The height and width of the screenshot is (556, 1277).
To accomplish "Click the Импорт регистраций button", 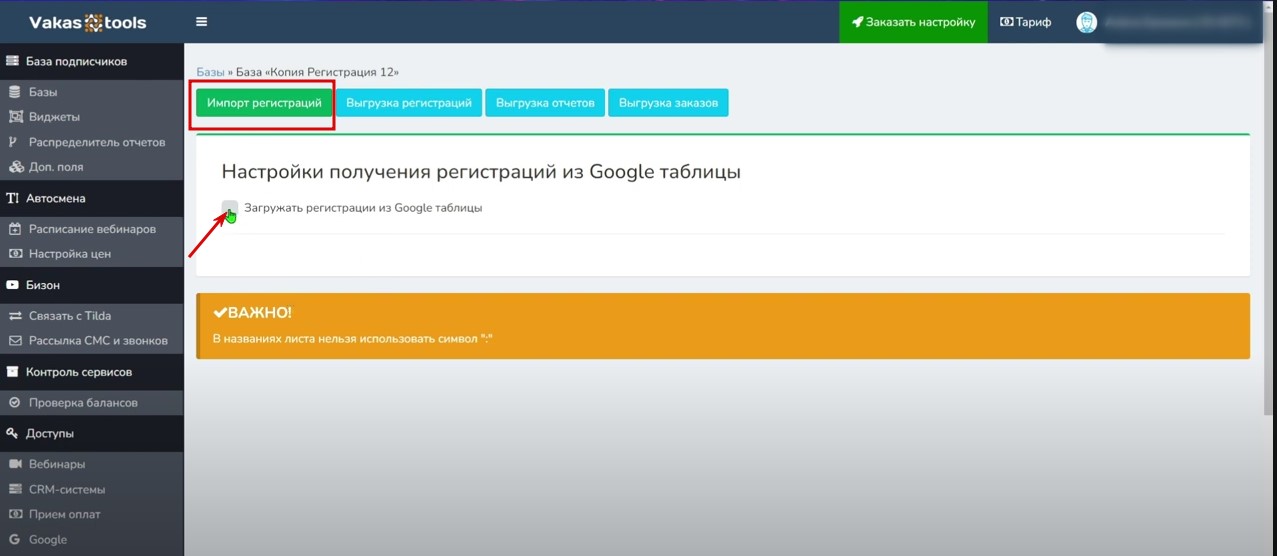I will tap(264, 103).
